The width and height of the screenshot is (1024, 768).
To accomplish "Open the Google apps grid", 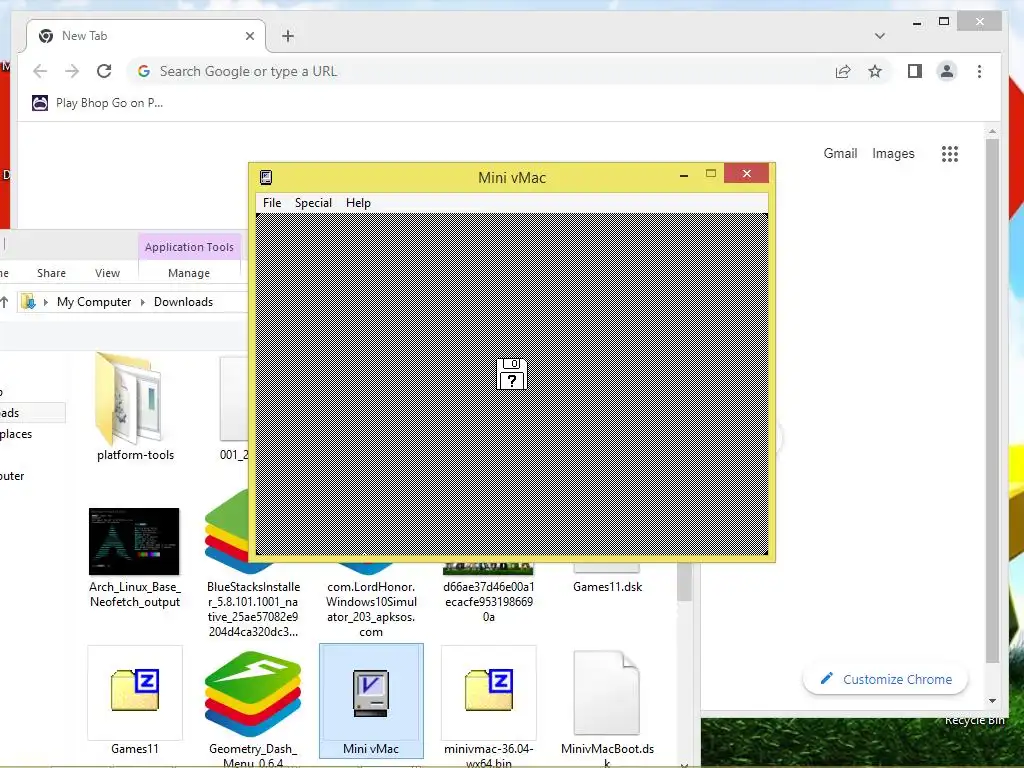I will click(x=950, y=154).
